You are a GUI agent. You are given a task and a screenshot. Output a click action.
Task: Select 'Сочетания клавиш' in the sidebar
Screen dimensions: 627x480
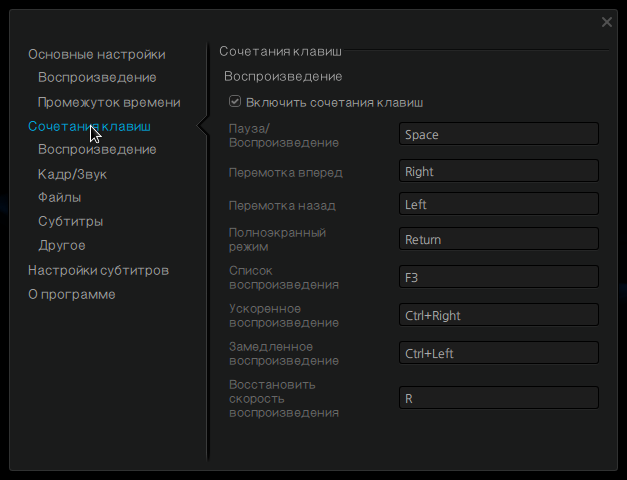(89, 126)
